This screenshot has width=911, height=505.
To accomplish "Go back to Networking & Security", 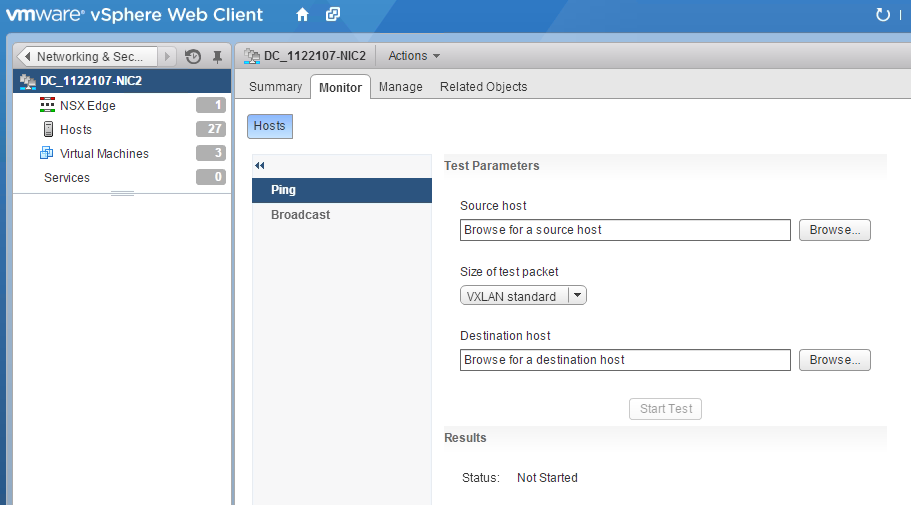I will (86, 56).
